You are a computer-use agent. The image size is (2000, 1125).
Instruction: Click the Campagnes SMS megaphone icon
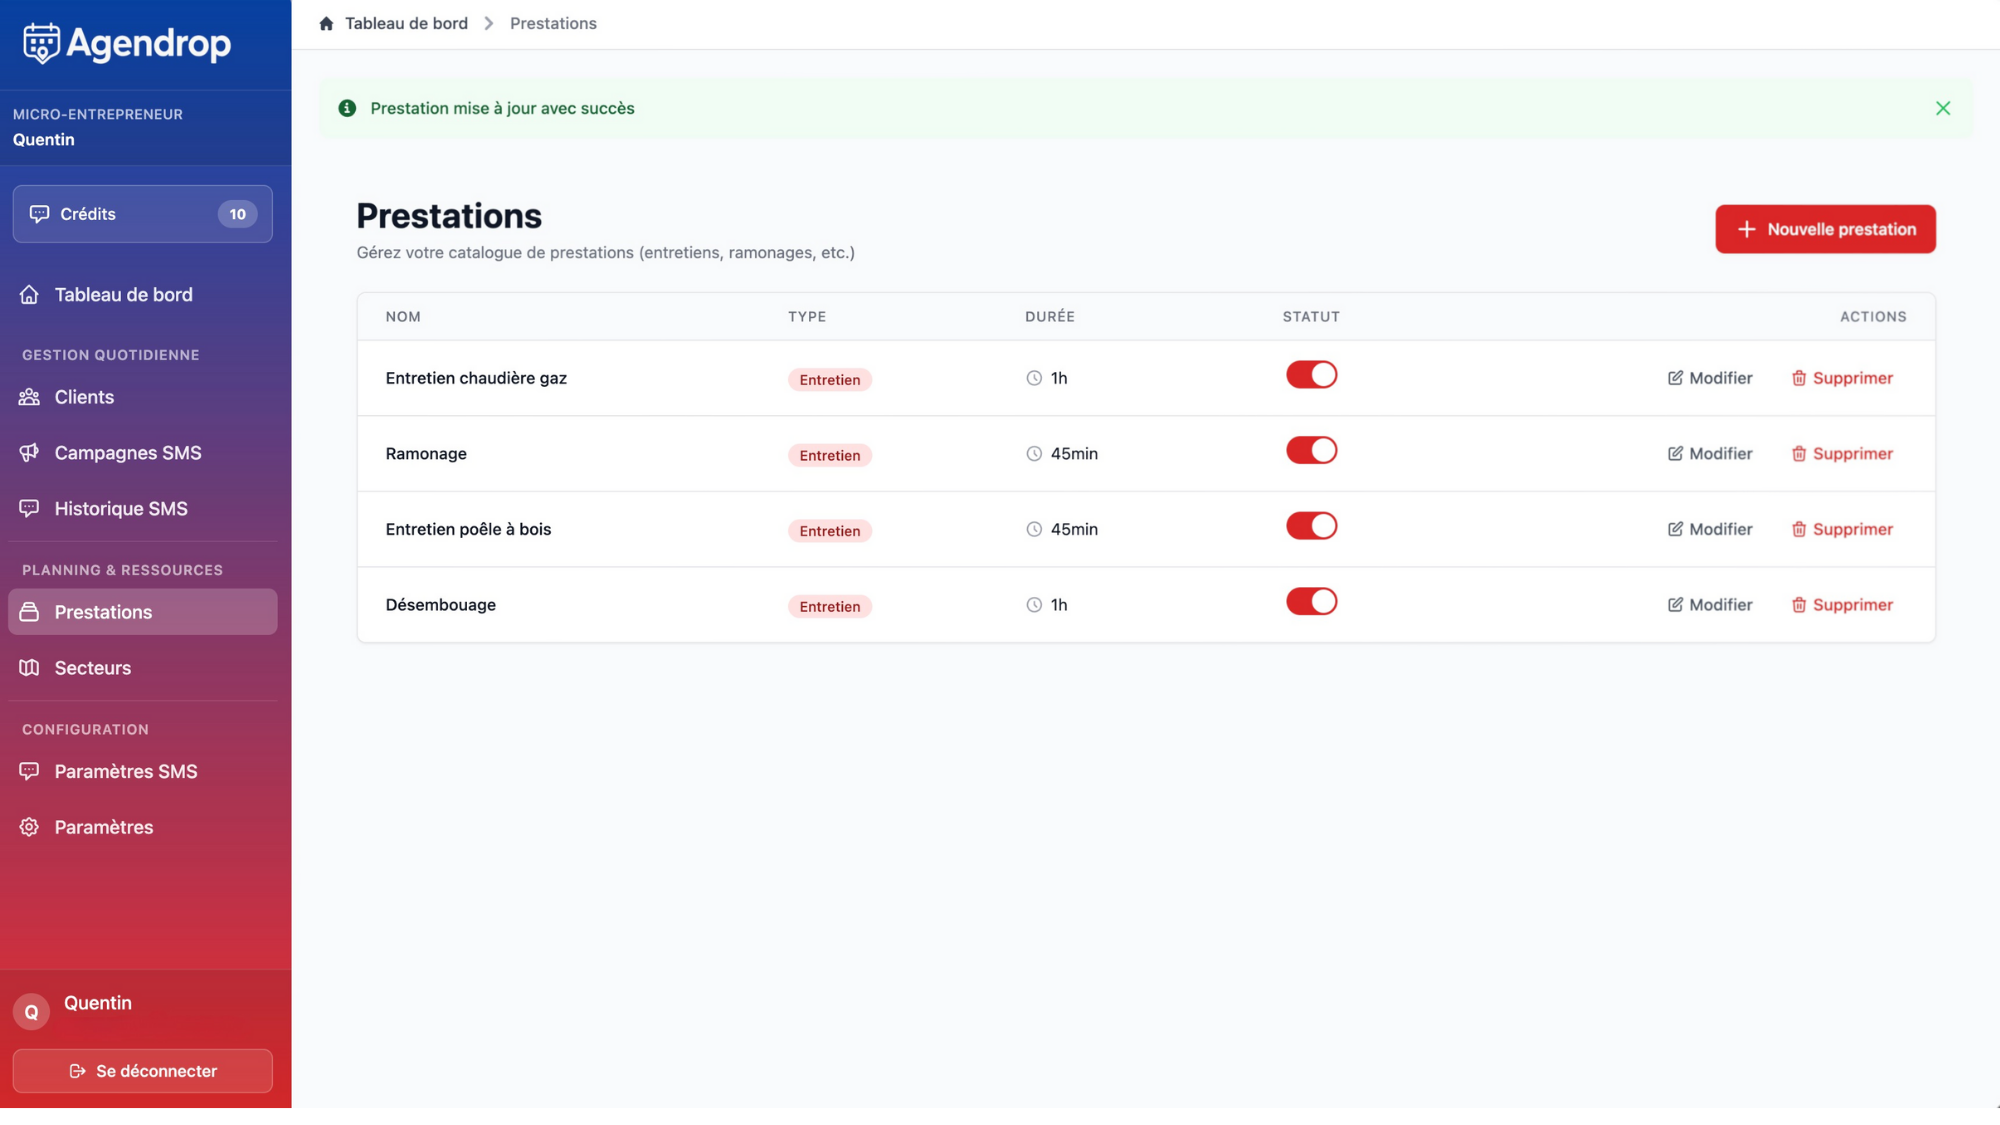(x=29, y=453)
